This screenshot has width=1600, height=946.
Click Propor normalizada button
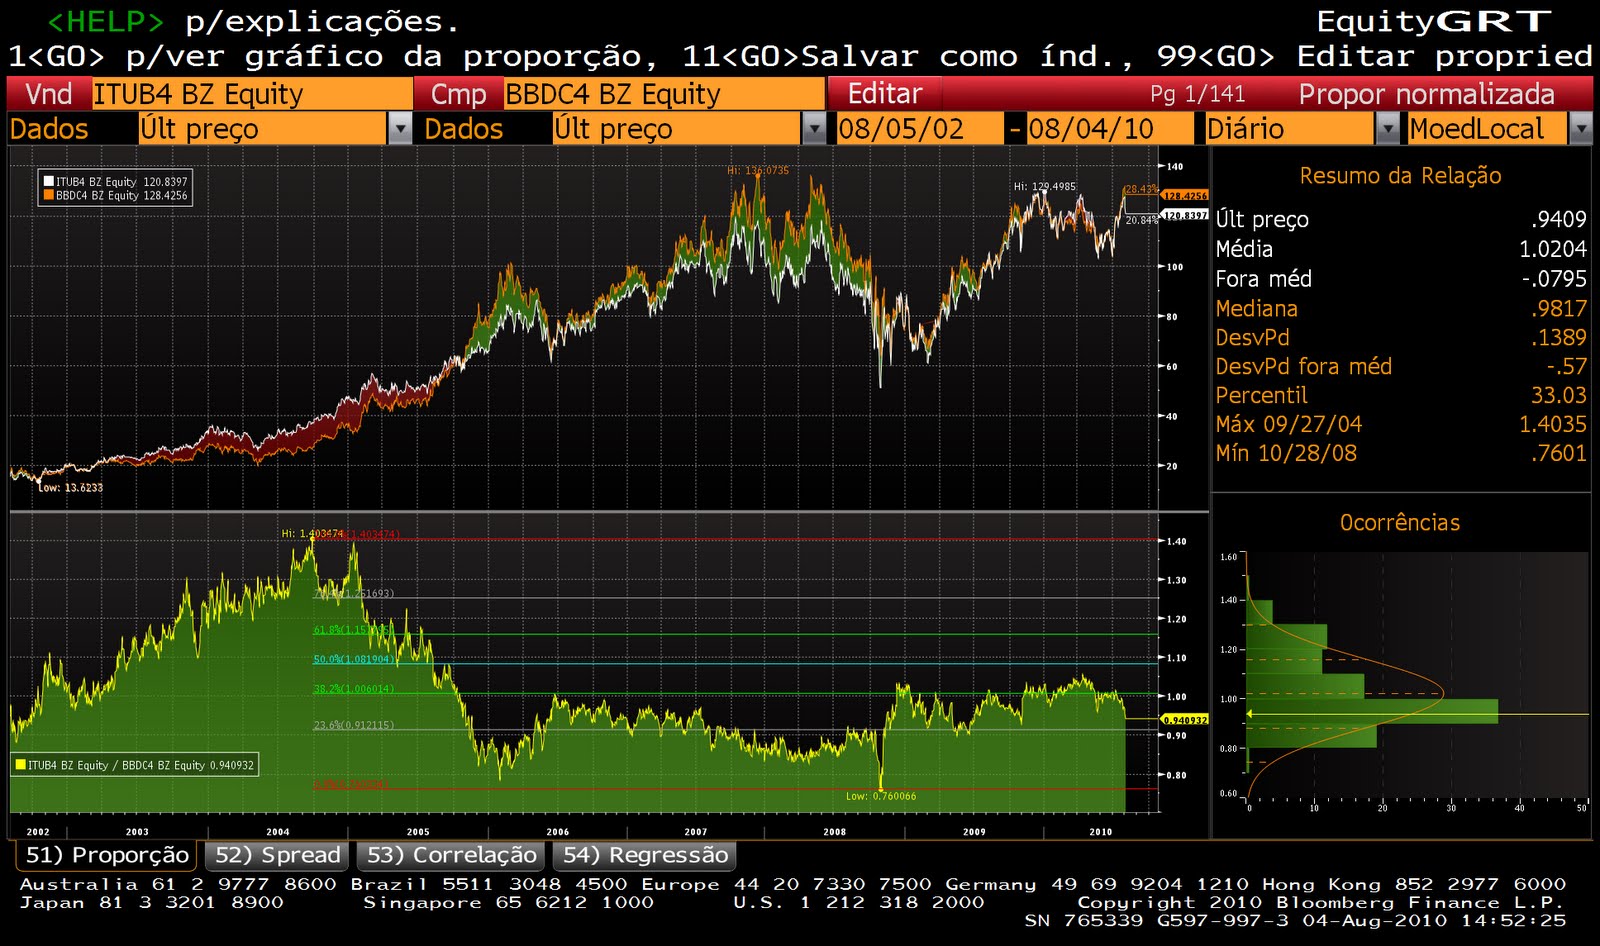(x=1426, y=94)
